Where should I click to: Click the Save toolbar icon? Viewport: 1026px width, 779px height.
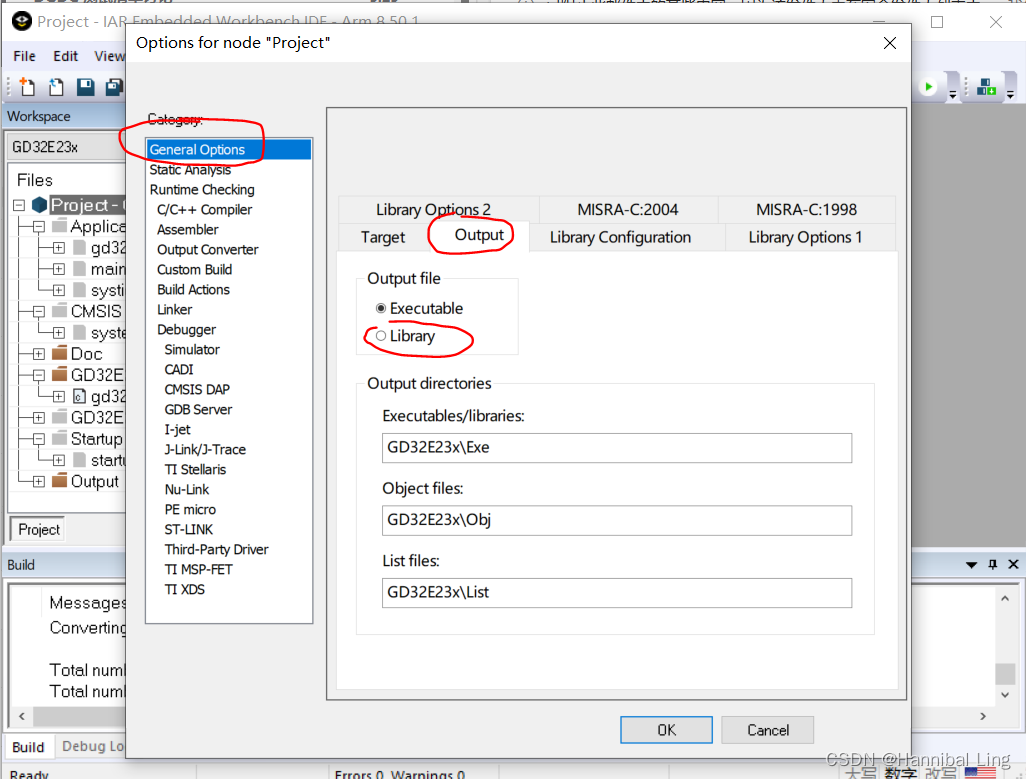tap(85, 87)
